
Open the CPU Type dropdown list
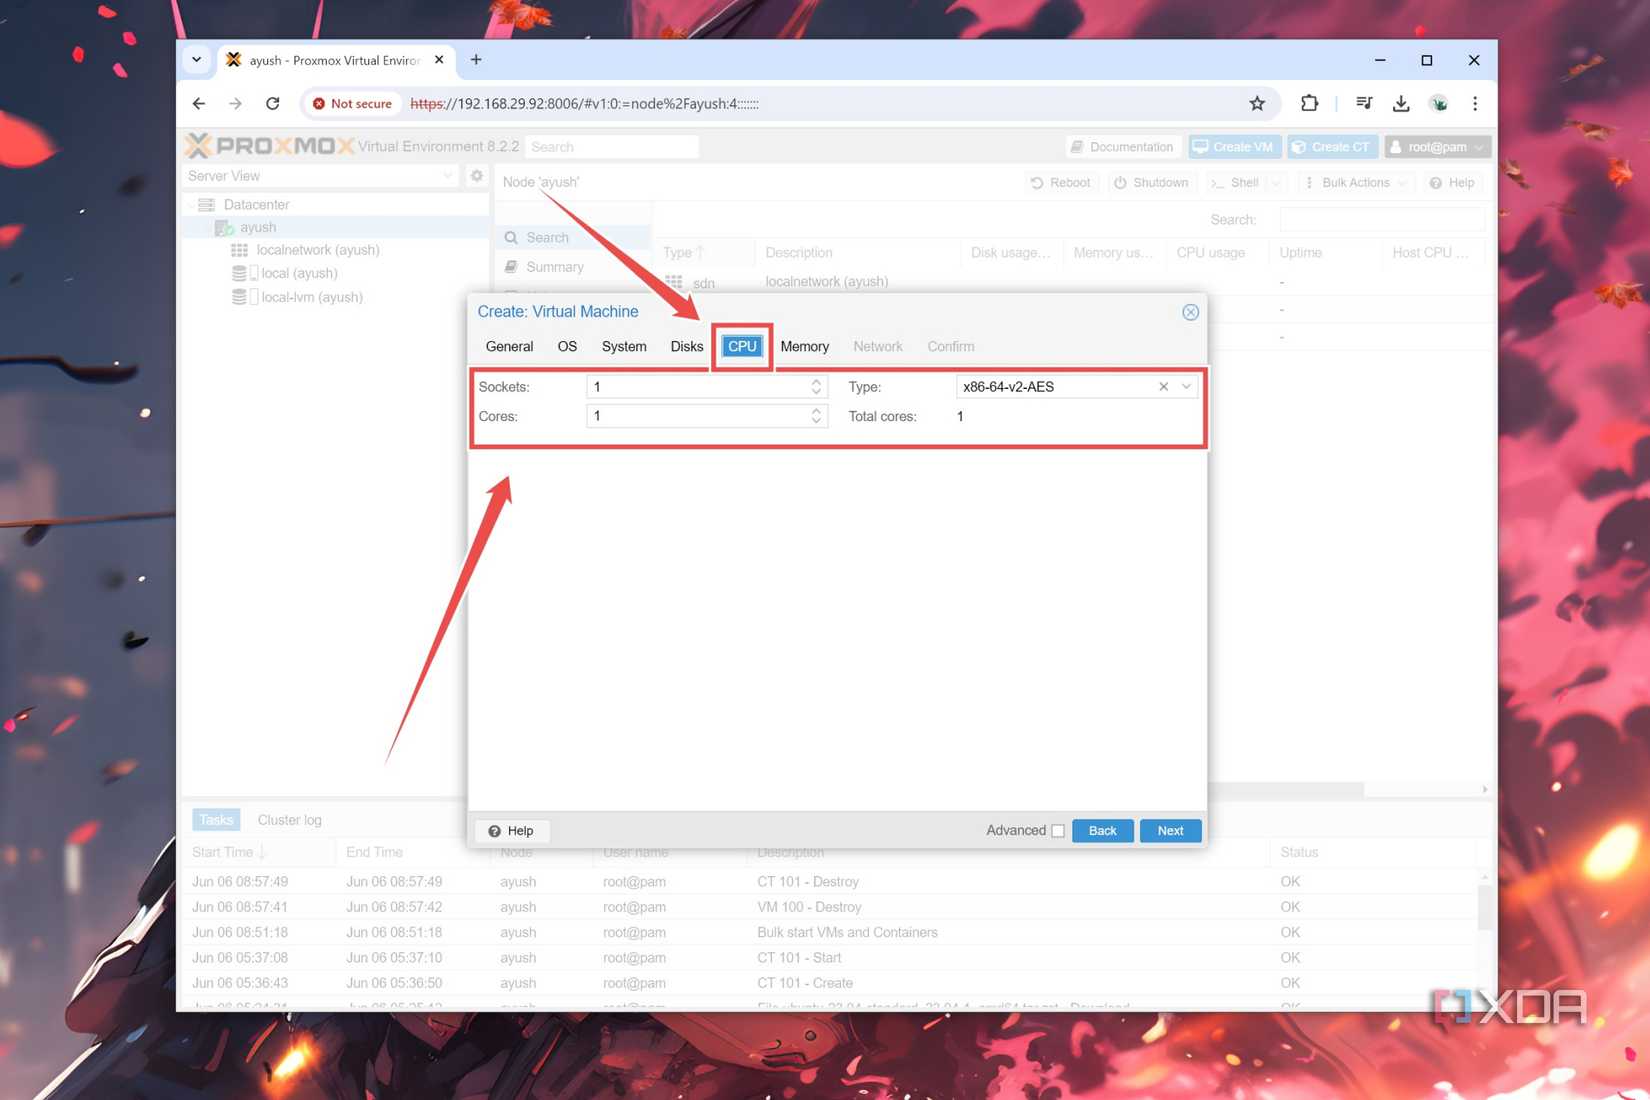(x=1186, y=386)
